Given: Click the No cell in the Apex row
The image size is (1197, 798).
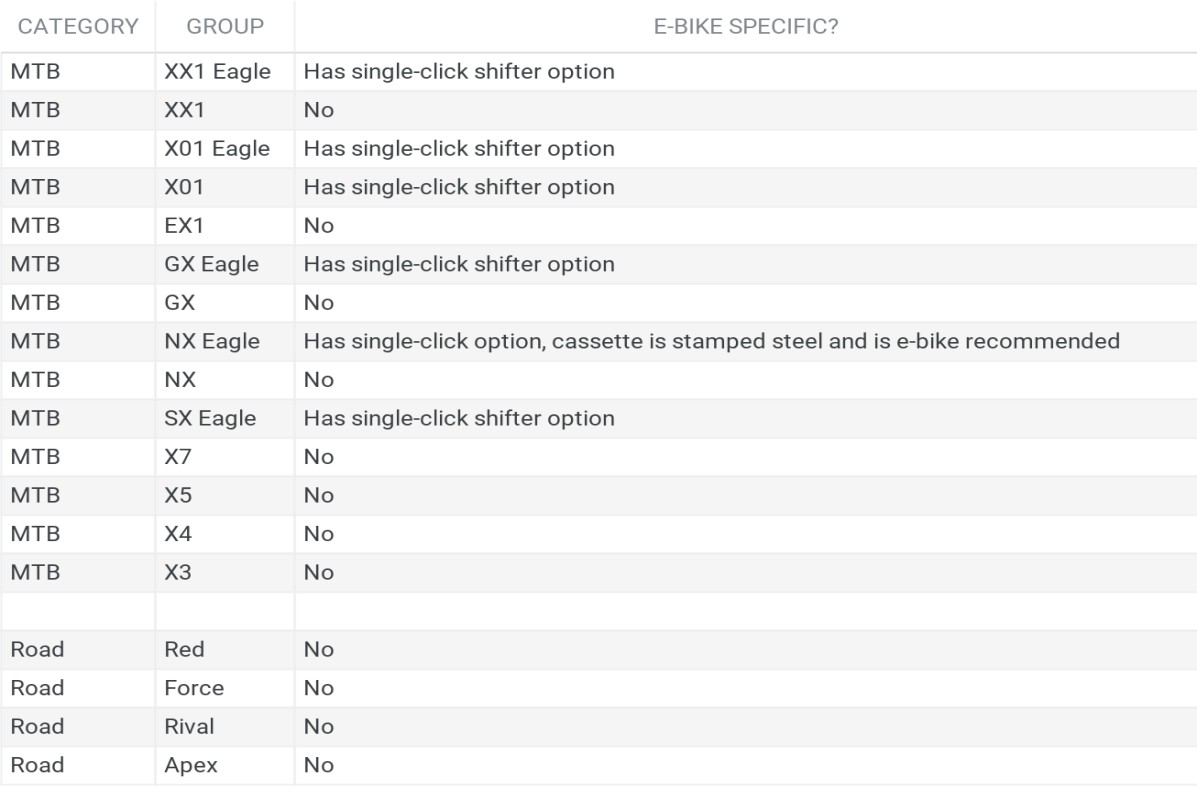Looking at the screenshot, I should click(x=746, y=765).
